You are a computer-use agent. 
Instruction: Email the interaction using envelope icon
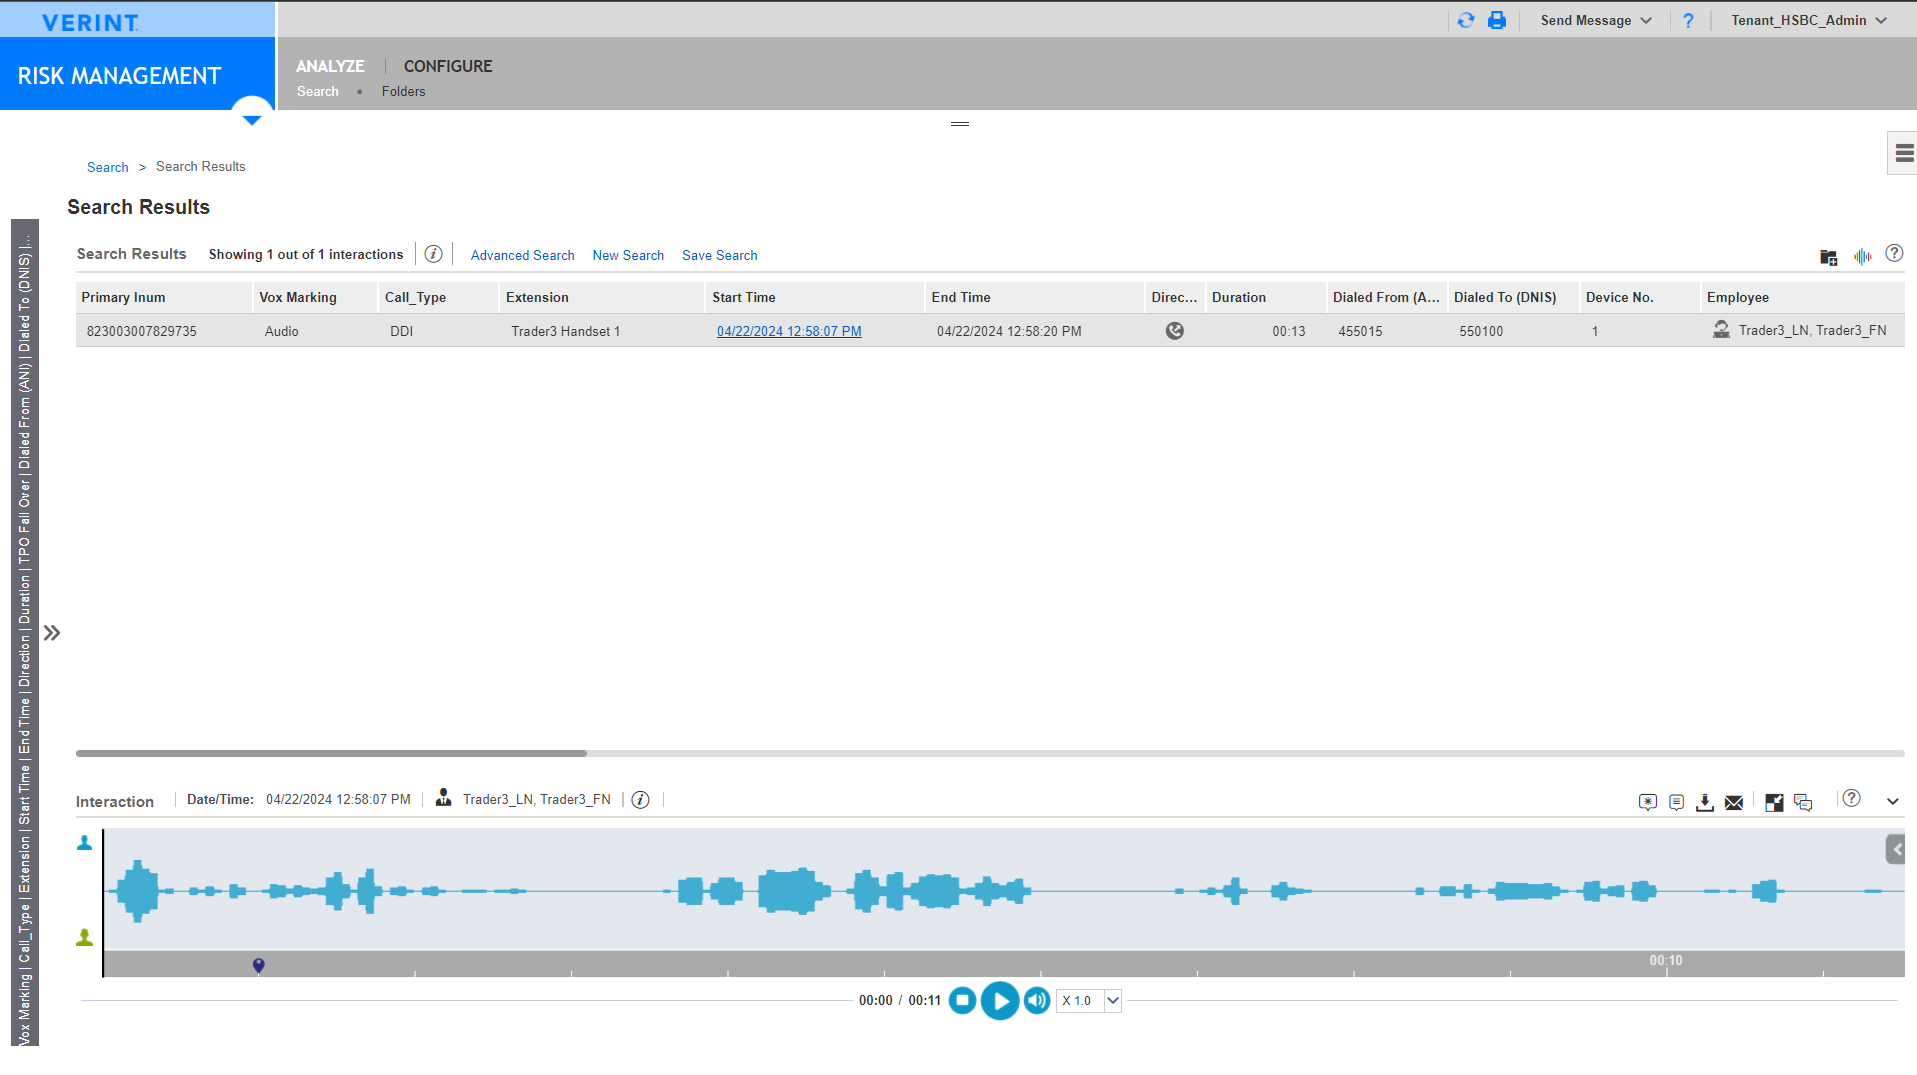pyautogui.click(x=1734, y=802)
